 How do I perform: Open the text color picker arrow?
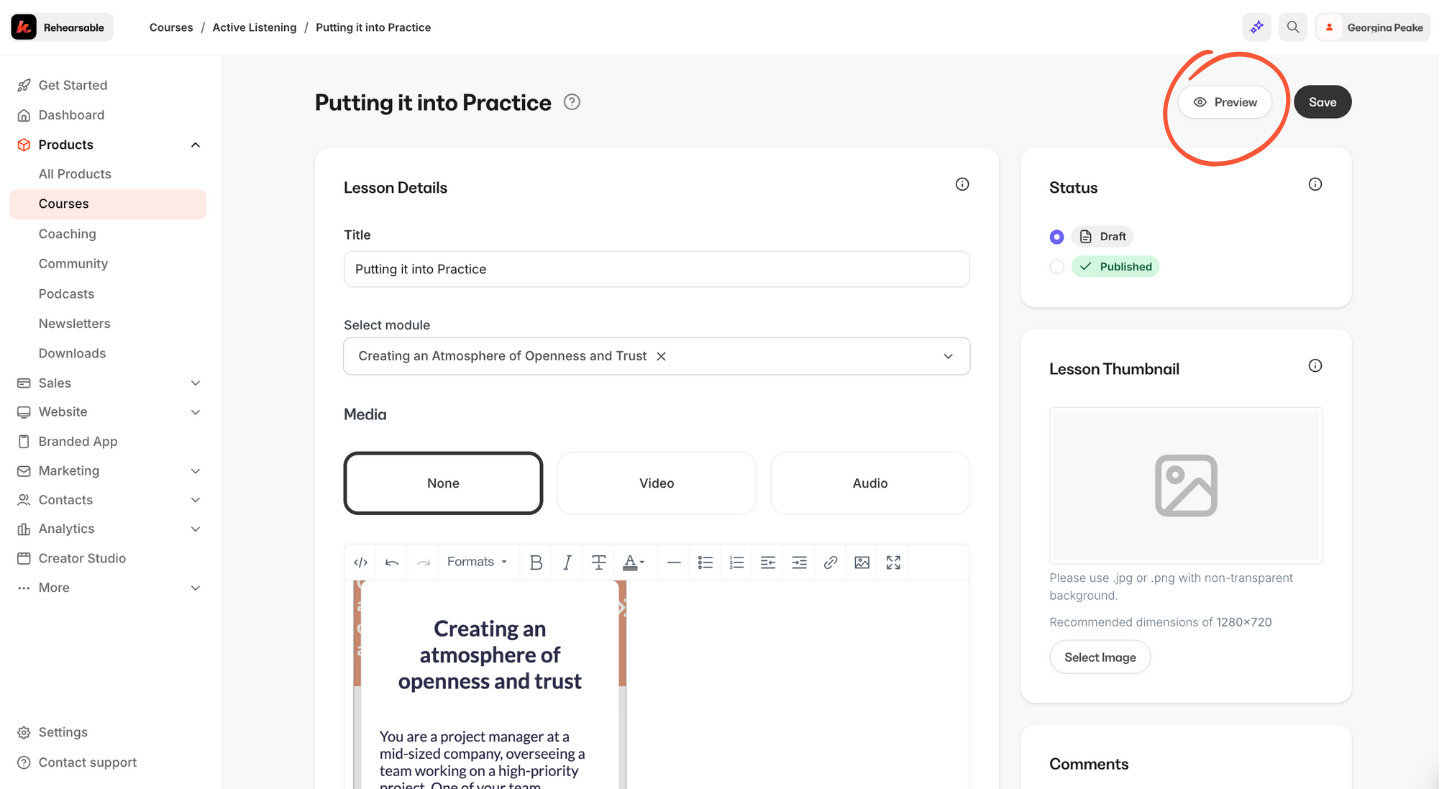[642, 563]
